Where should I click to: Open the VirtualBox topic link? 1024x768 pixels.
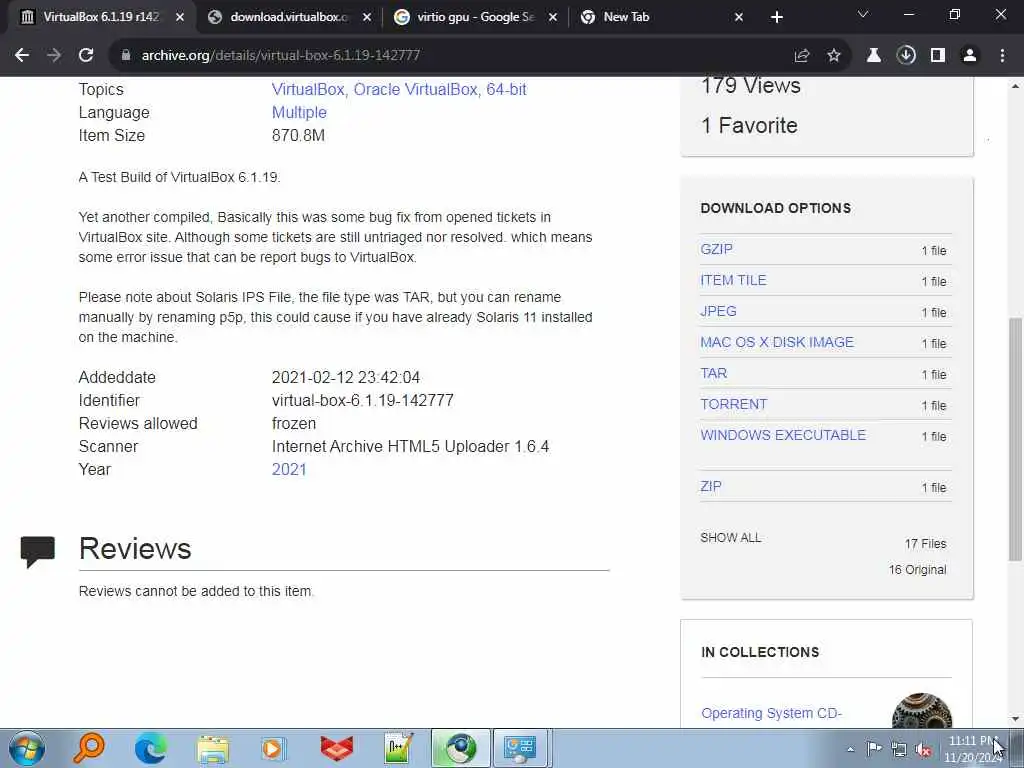(308, 89)
